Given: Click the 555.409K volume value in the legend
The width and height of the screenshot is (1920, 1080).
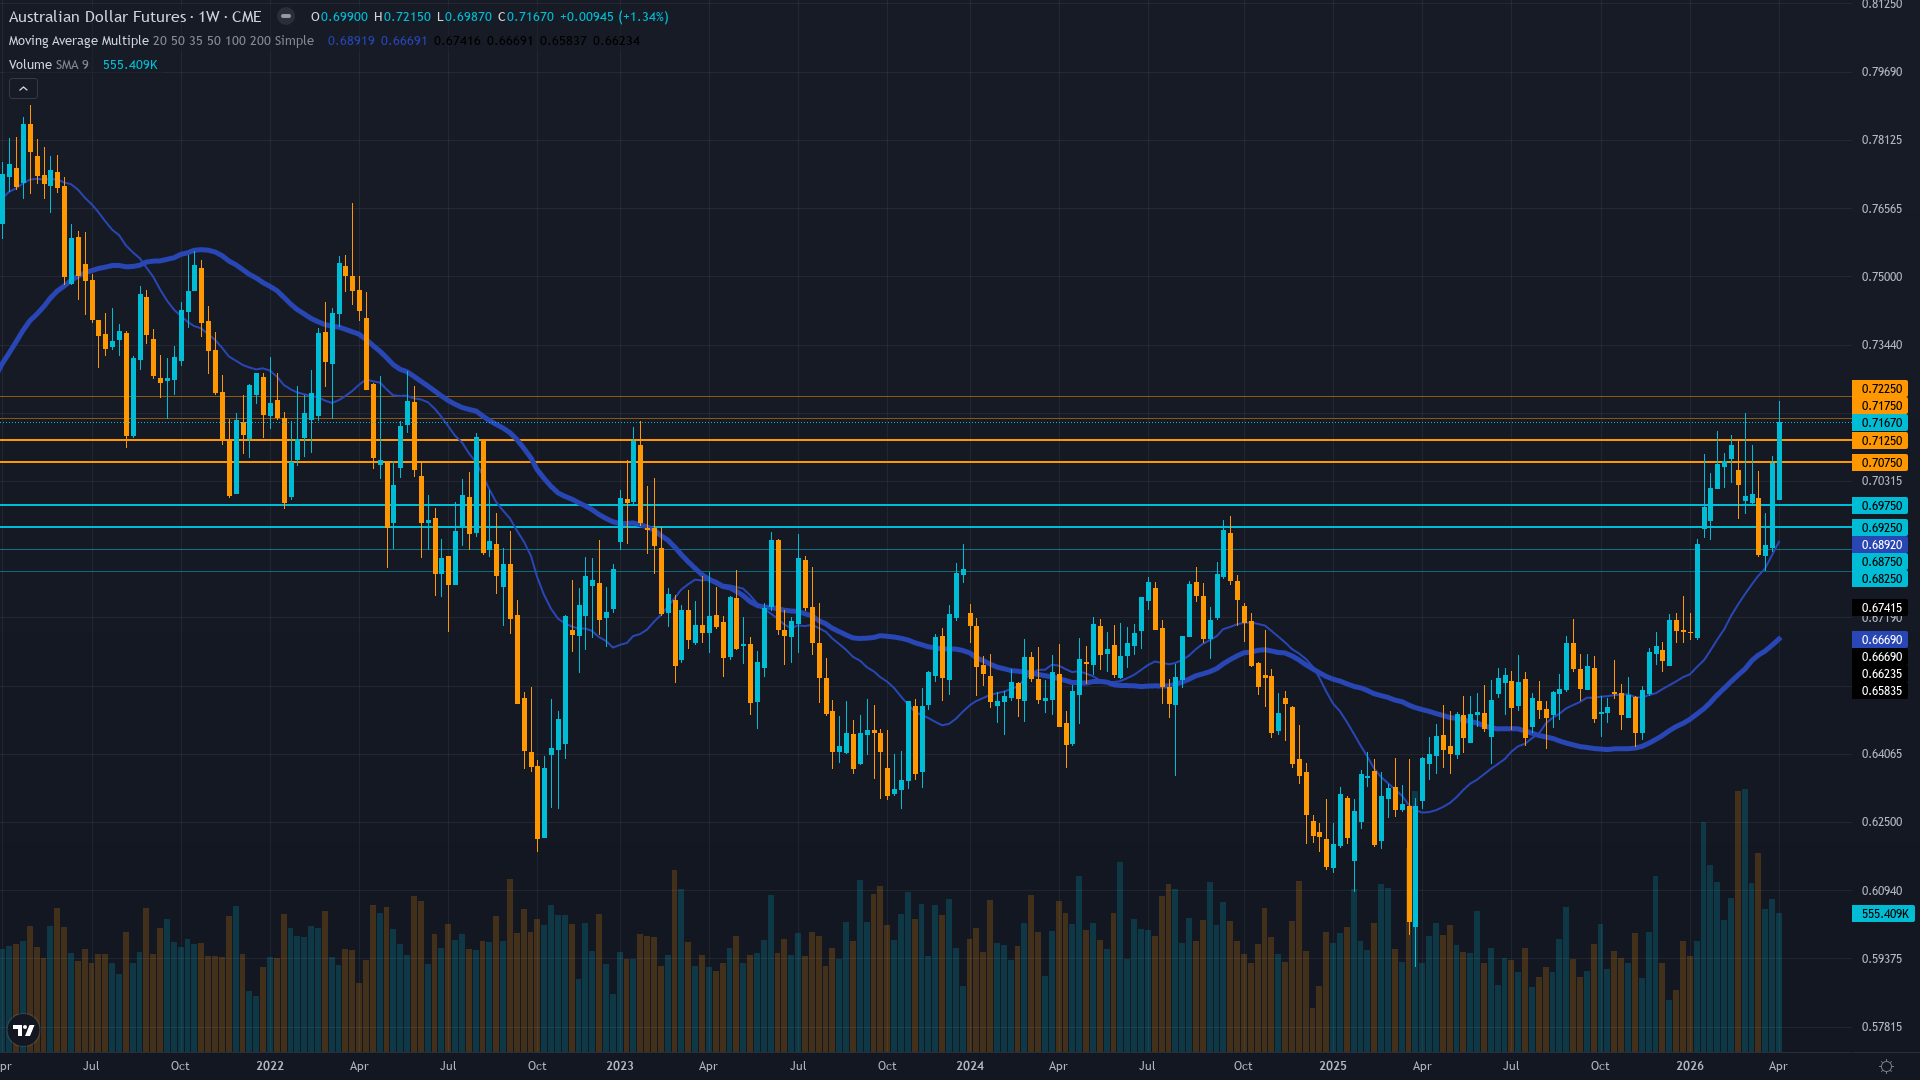Looking at the screenshot, I should [x=130, y=65].
